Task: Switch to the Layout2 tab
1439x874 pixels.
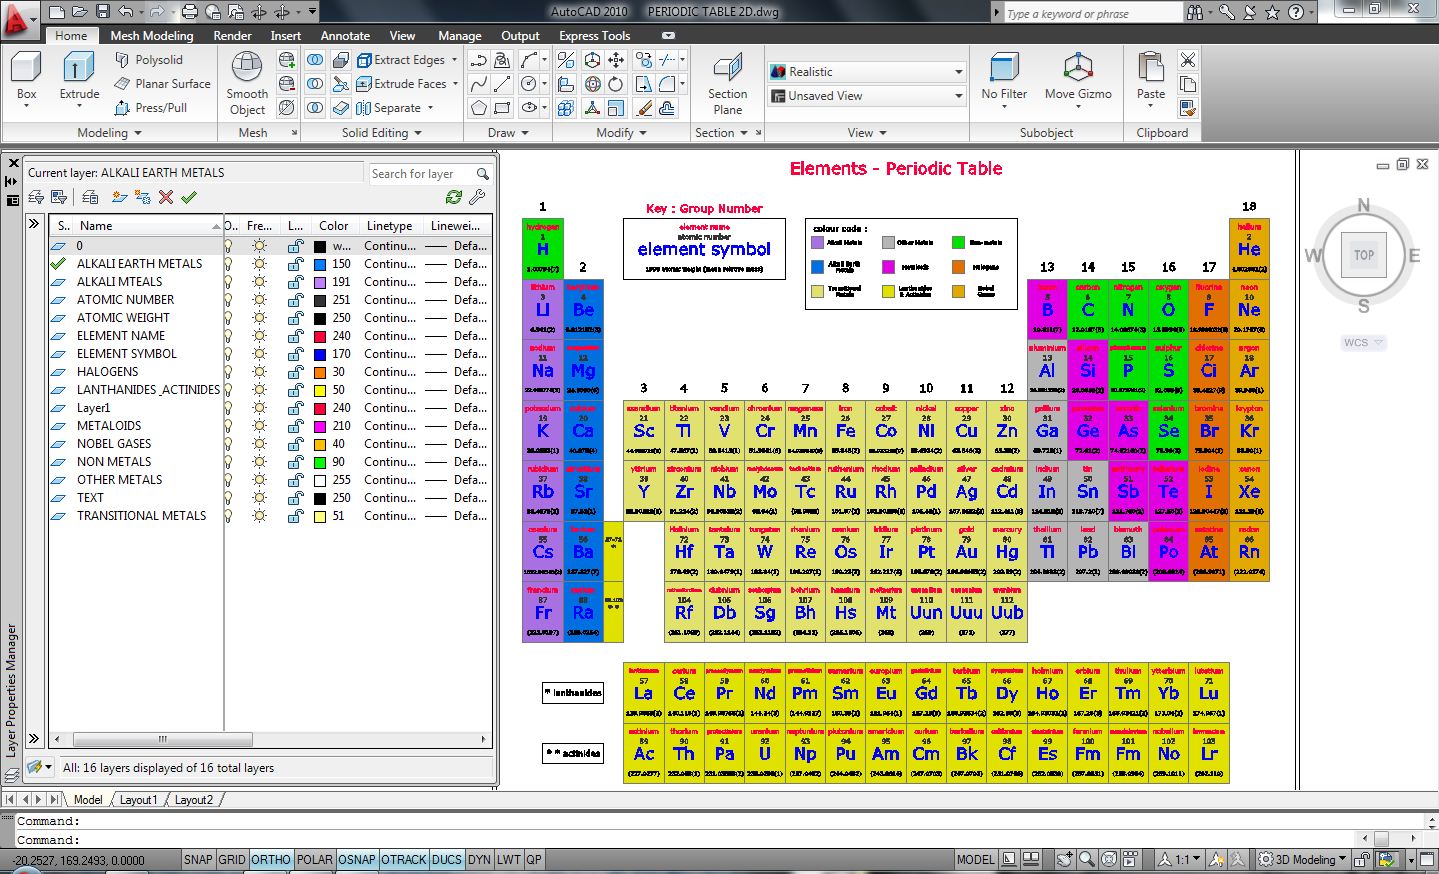Action: (194, 800)
